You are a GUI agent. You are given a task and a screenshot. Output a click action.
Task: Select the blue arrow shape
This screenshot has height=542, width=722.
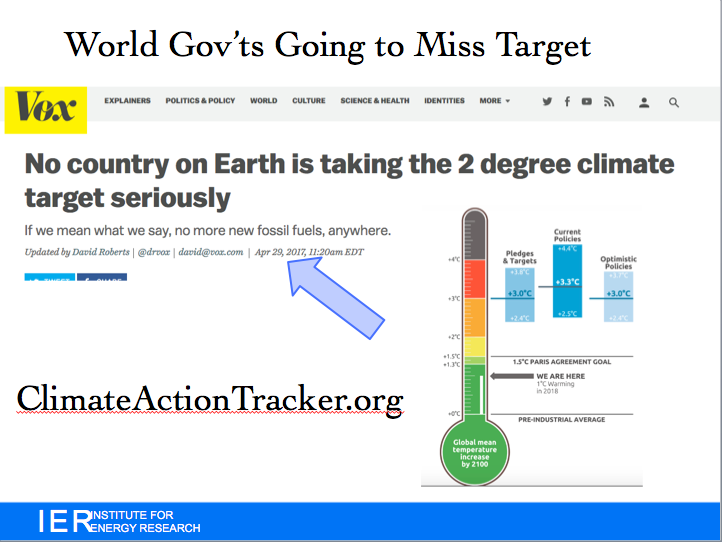click(336, 293)
